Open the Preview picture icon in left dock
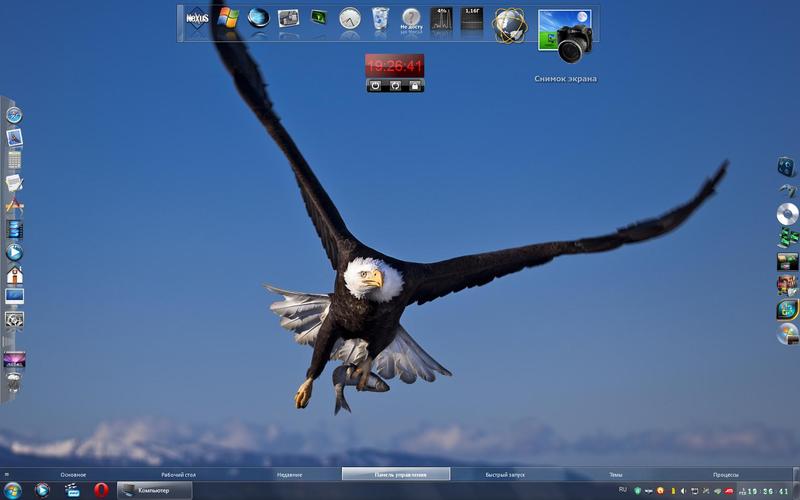The height and width of the screenshot is (500, 800). tap(14, 138)
